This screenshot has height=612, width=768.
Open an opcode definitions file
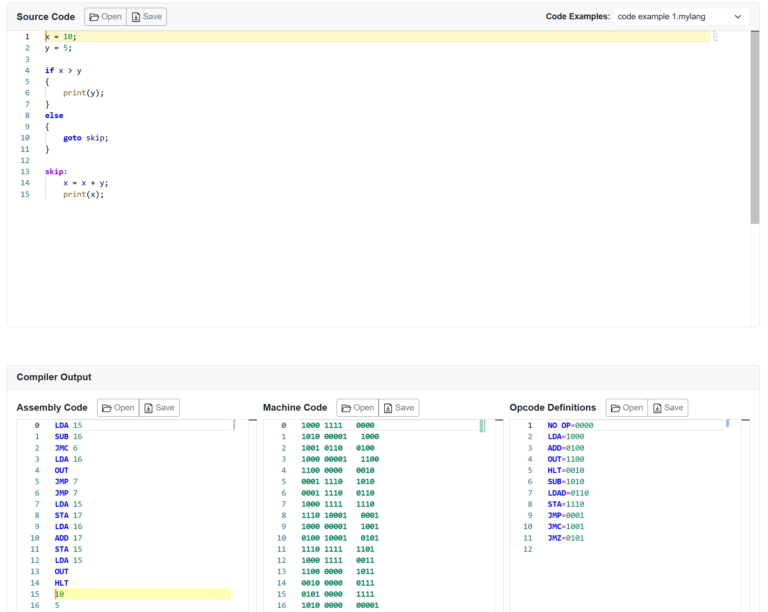pos(627,408)
